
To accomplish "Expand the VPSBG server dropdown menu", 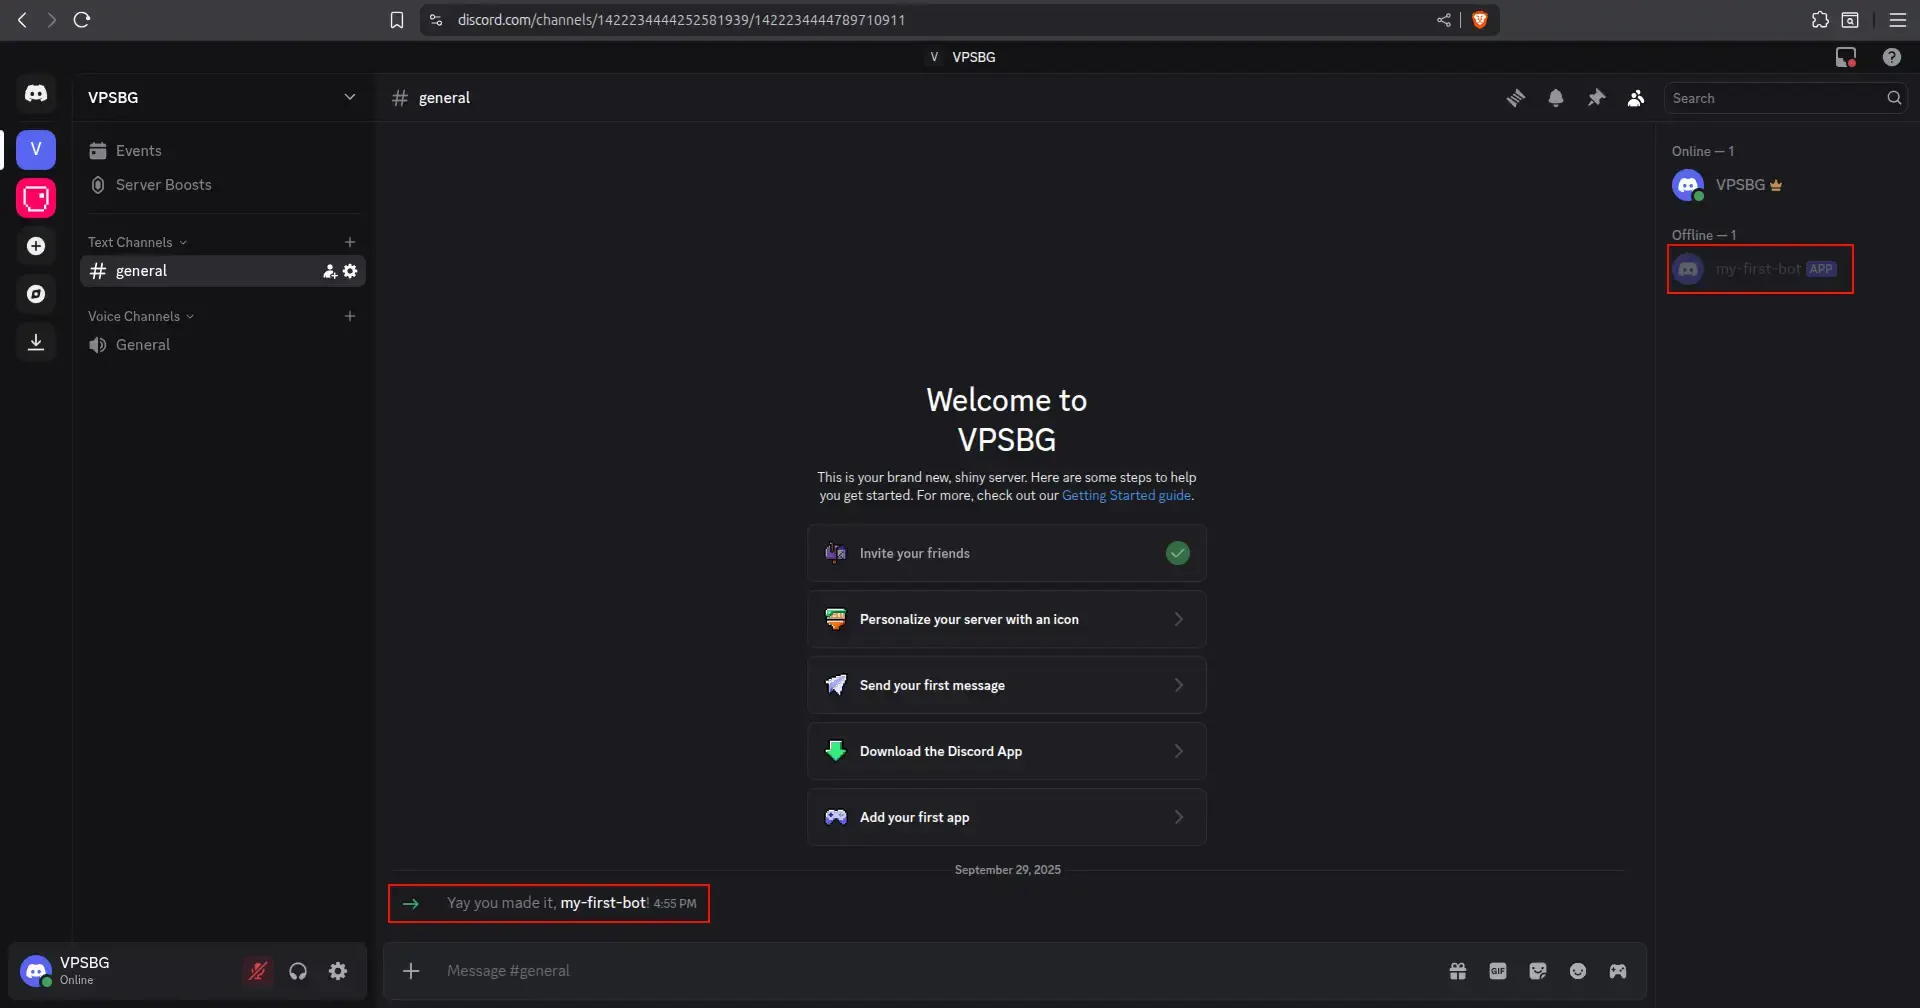I will point(349,97).
